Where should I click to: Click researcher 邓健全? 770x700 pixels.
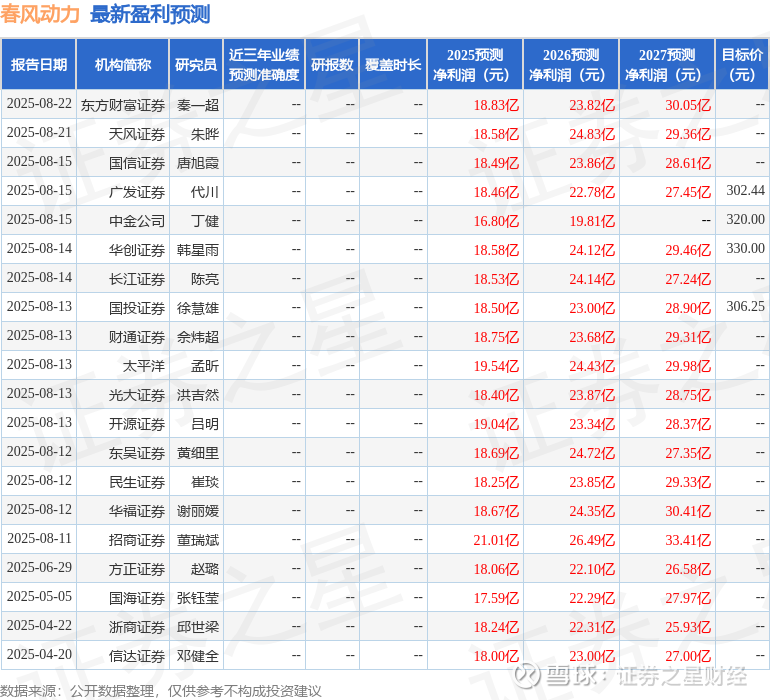[x=198, y=656]
